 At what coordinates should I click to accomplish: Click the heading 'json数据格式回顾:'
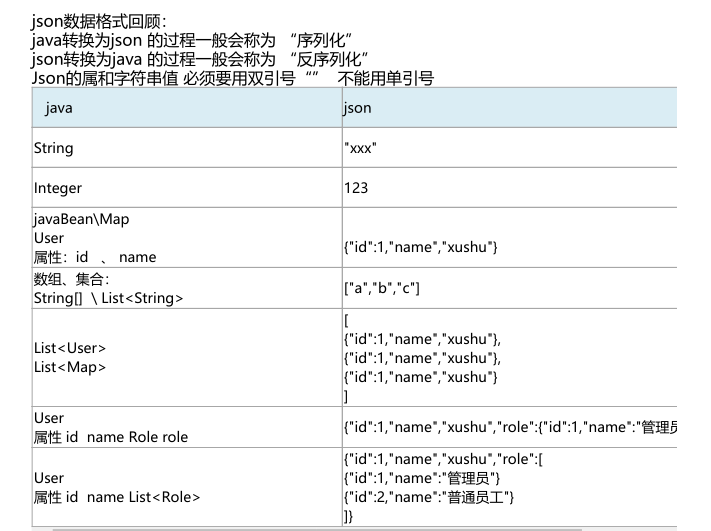(99, 21)
